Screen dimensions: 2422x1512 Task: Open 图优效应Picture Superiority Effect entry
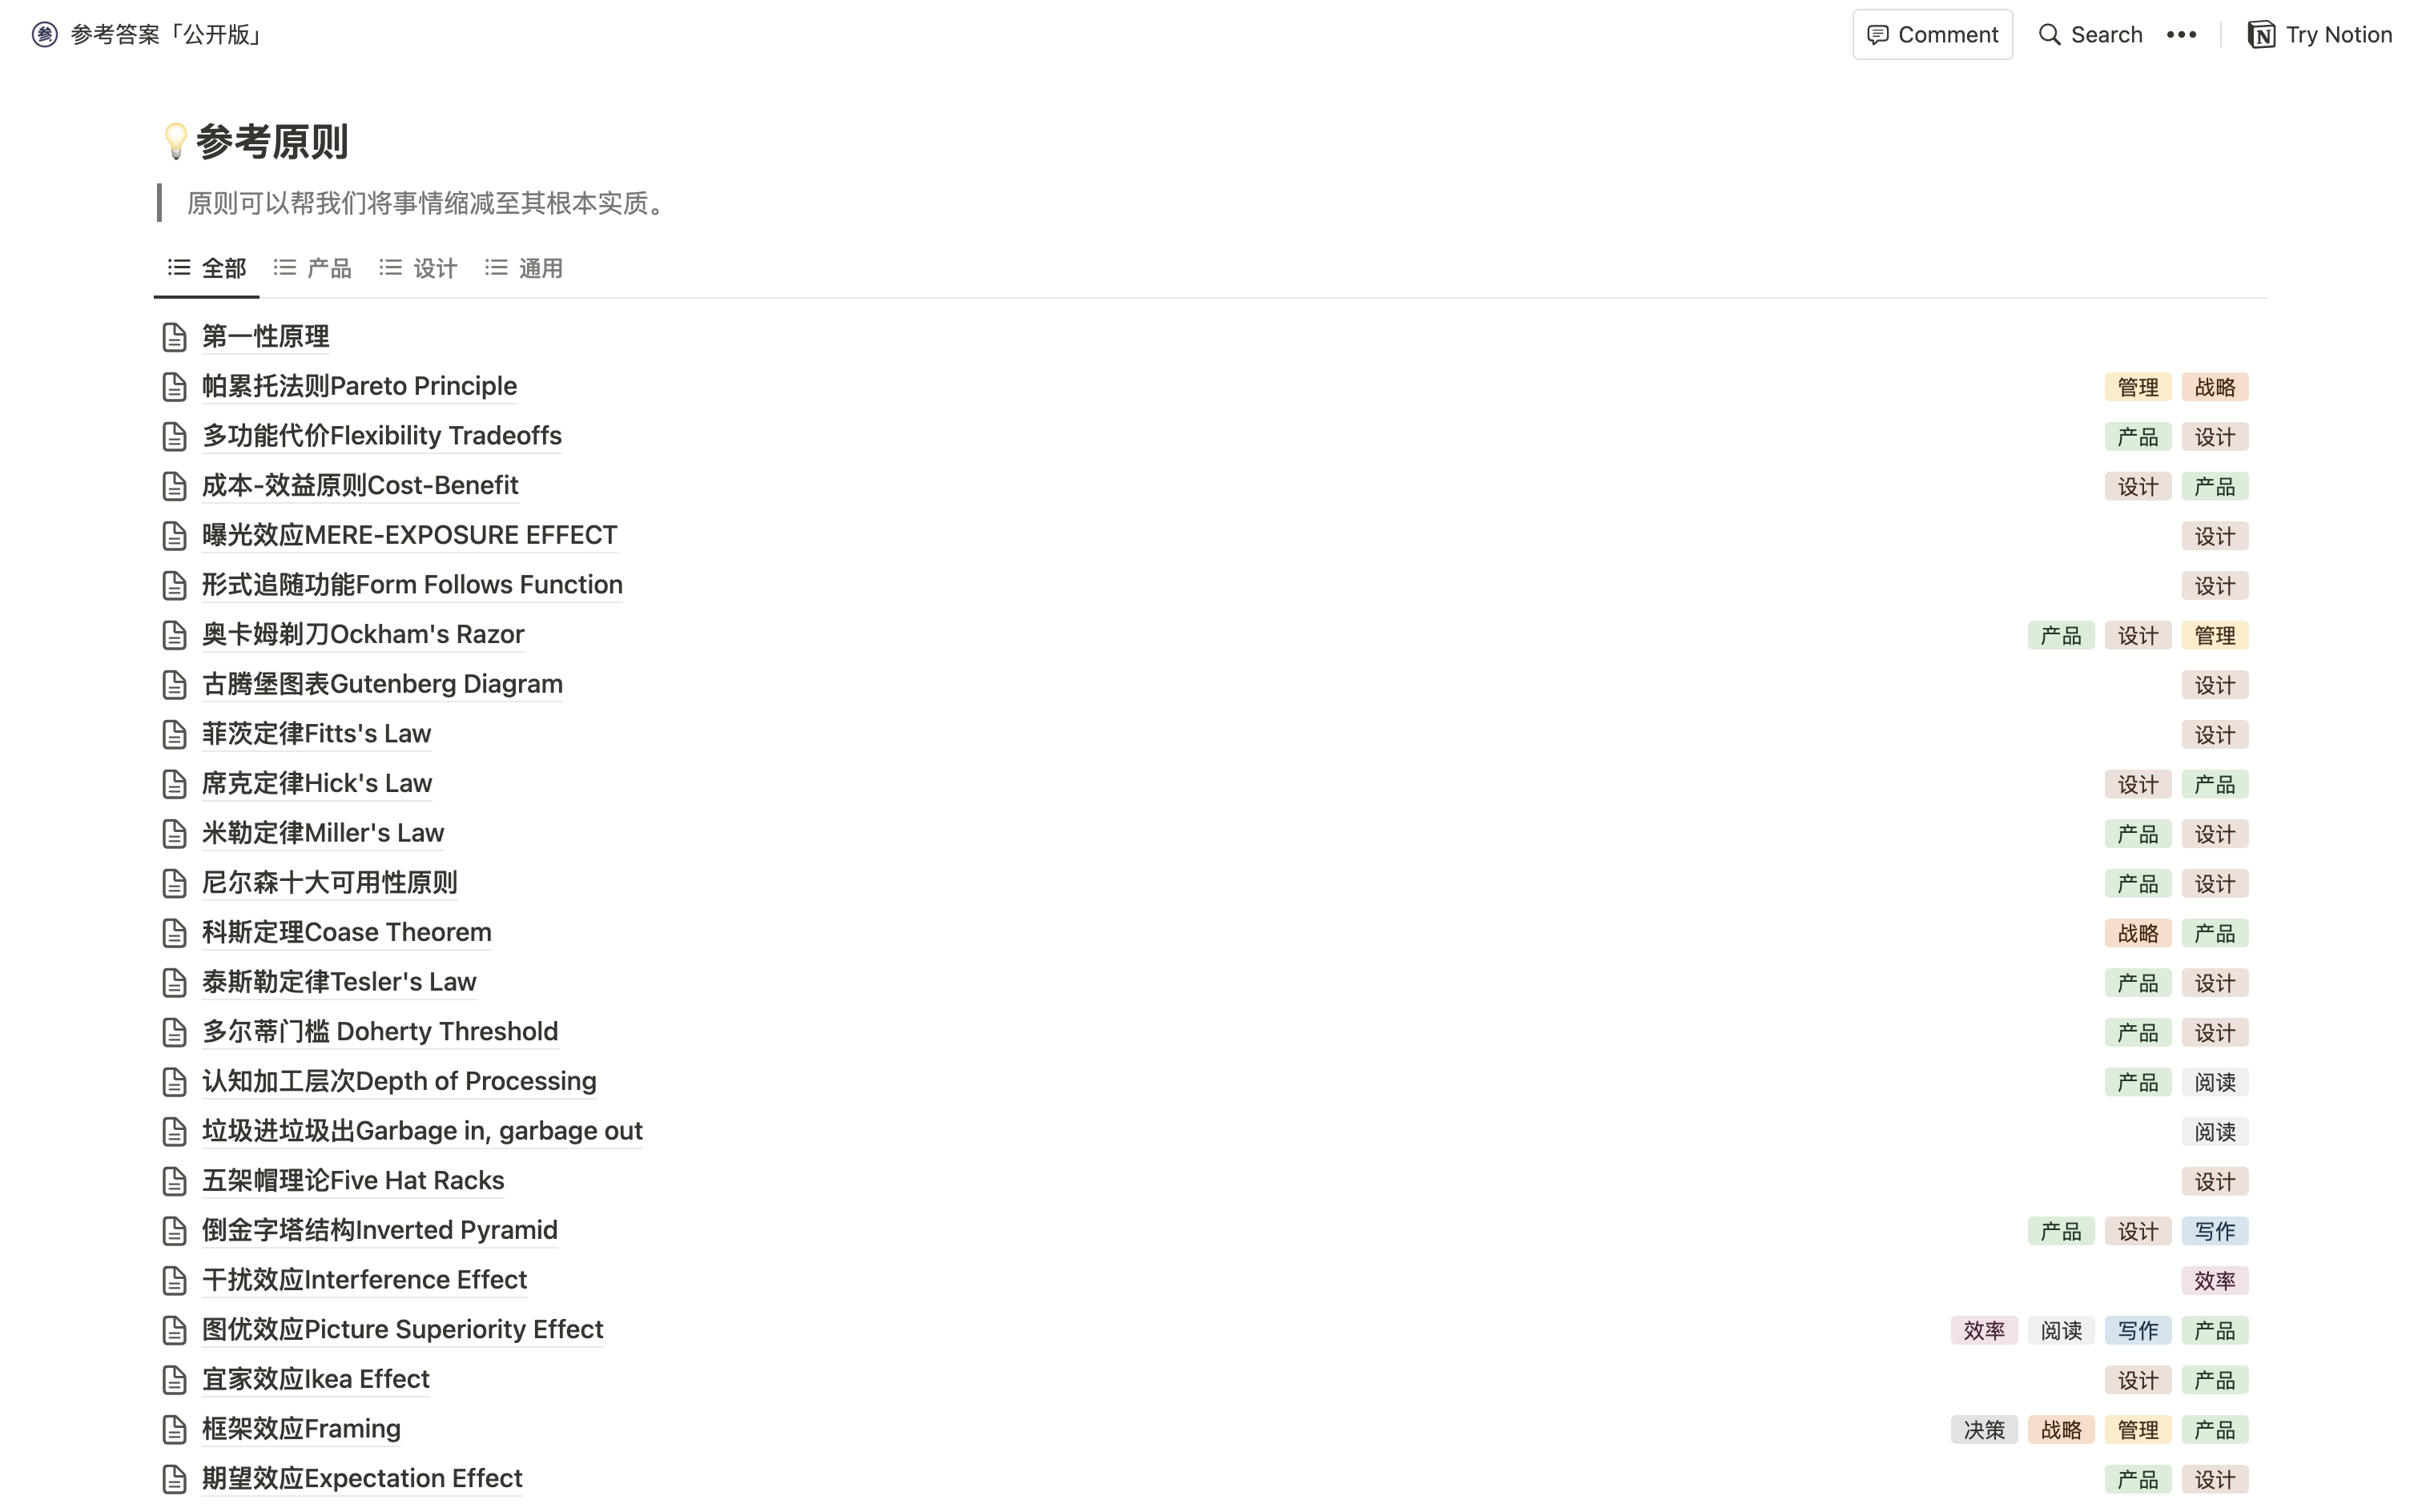click(402, 1329)
